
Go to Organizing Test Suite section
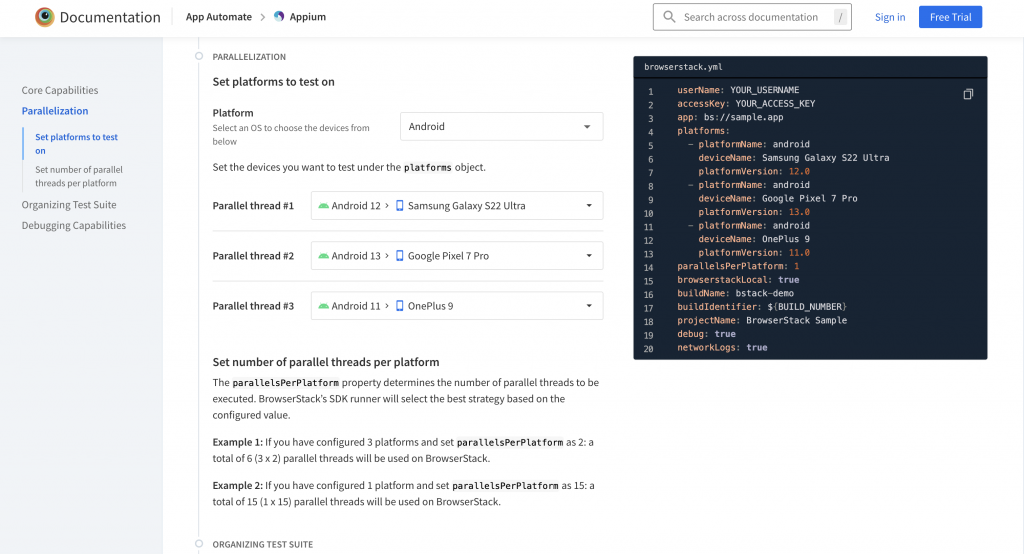(x=69, y=205)
